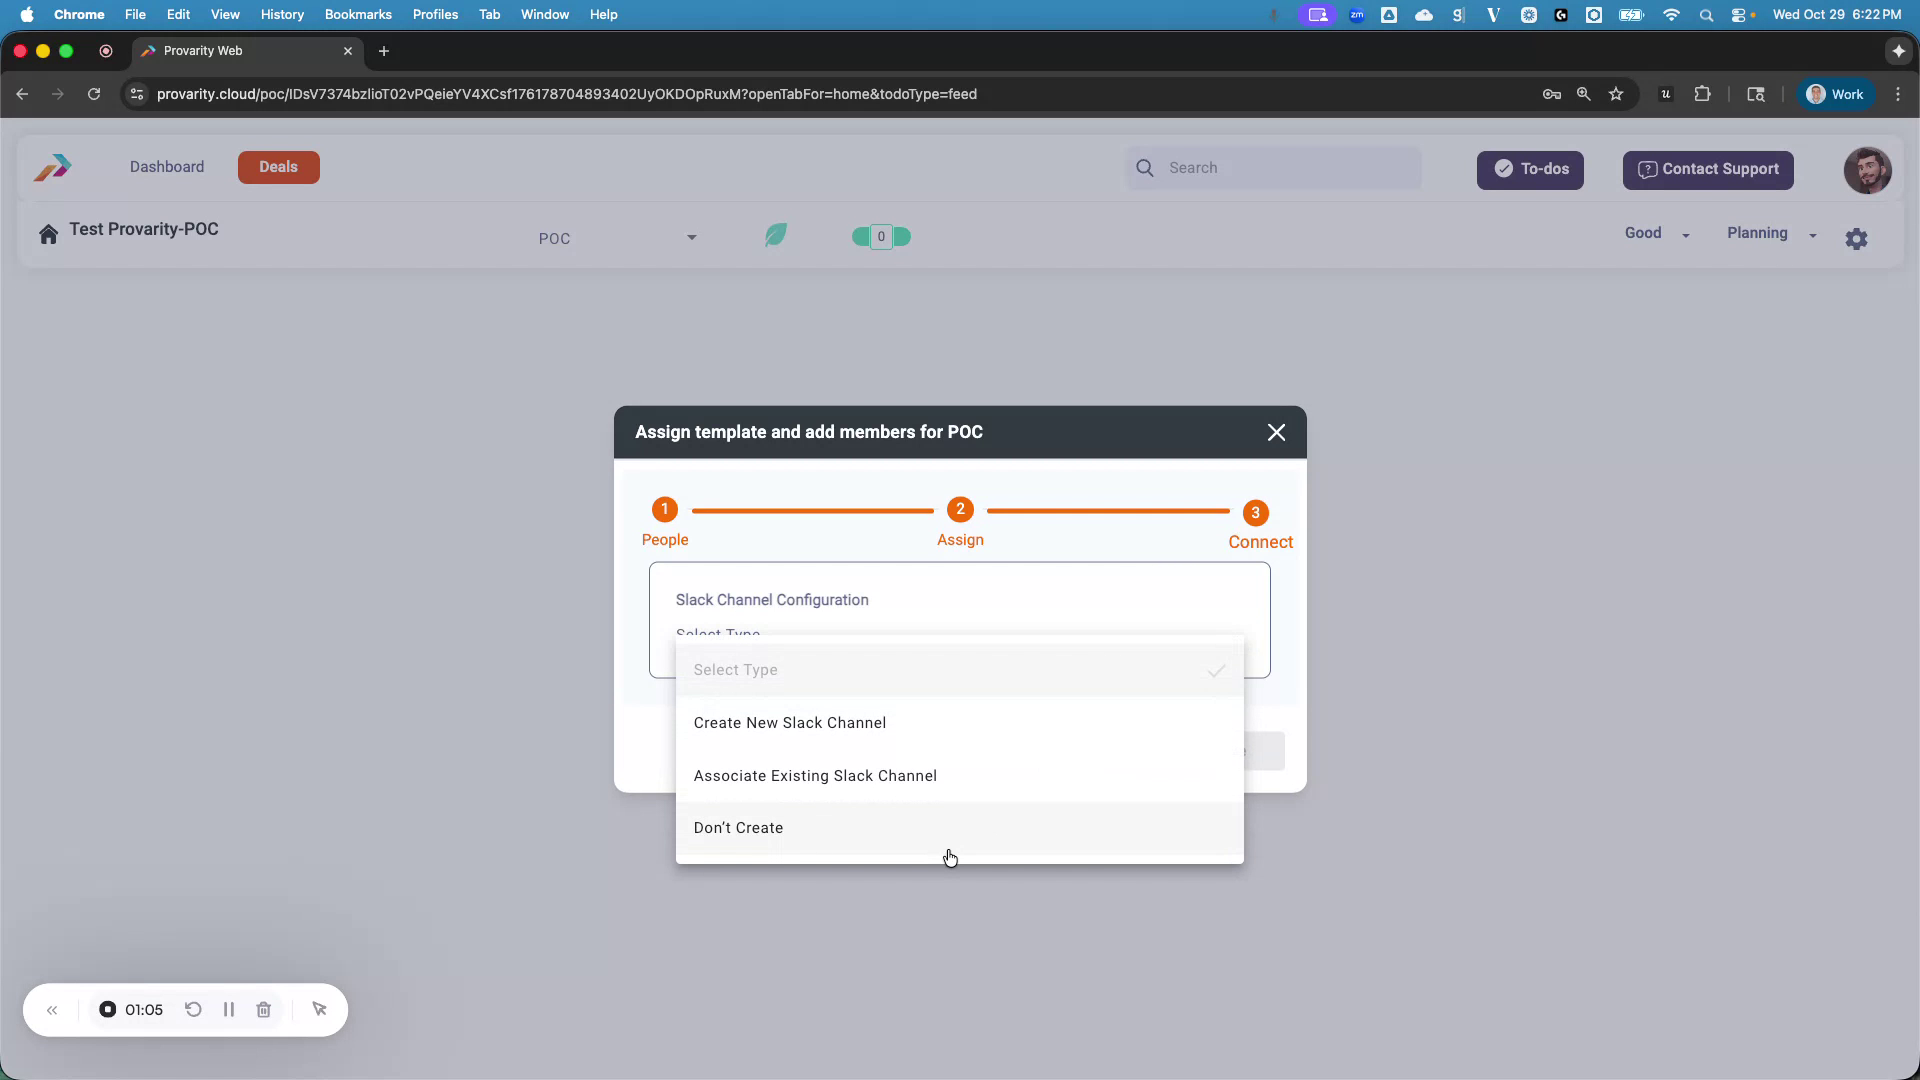
Task: Click the home icon before Test Provarity-POC
Action: coord(48,233)
